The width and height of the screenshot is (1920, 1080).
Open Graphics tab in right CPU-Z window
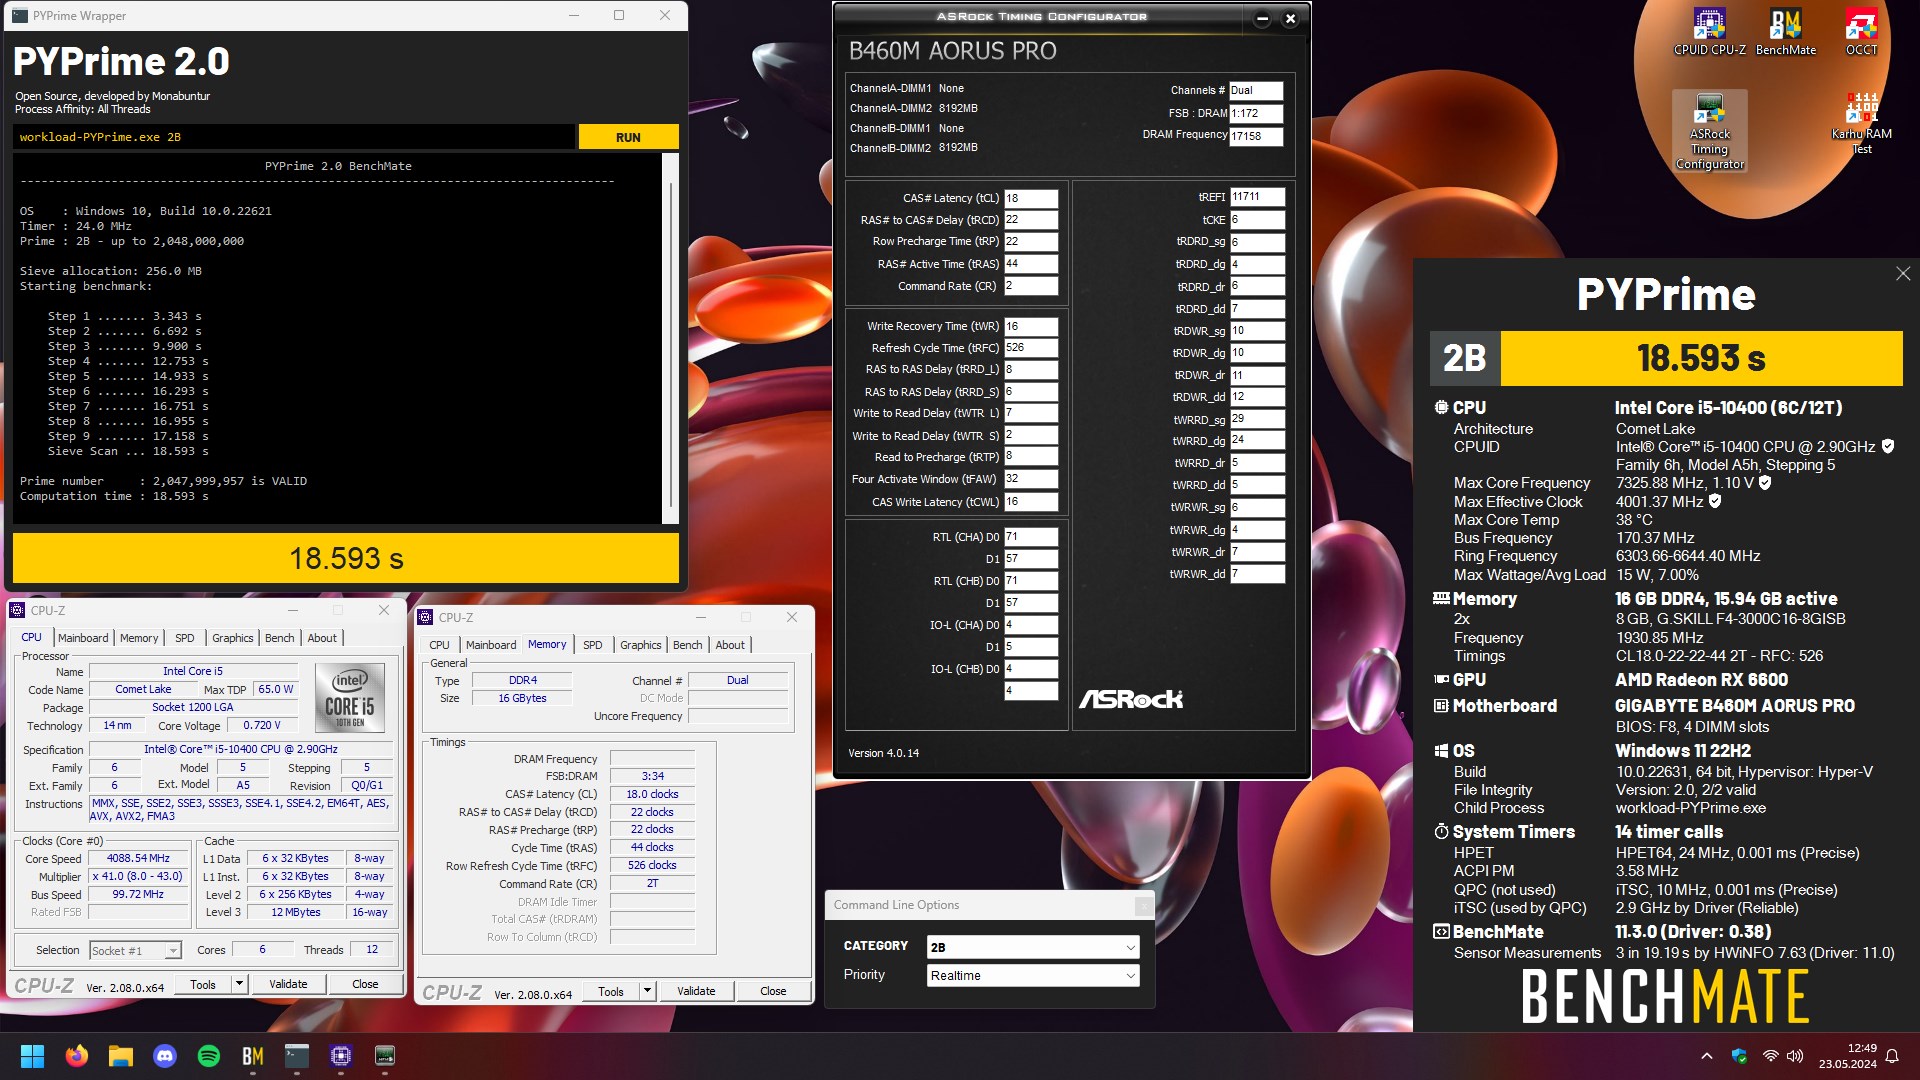point(641,645)
